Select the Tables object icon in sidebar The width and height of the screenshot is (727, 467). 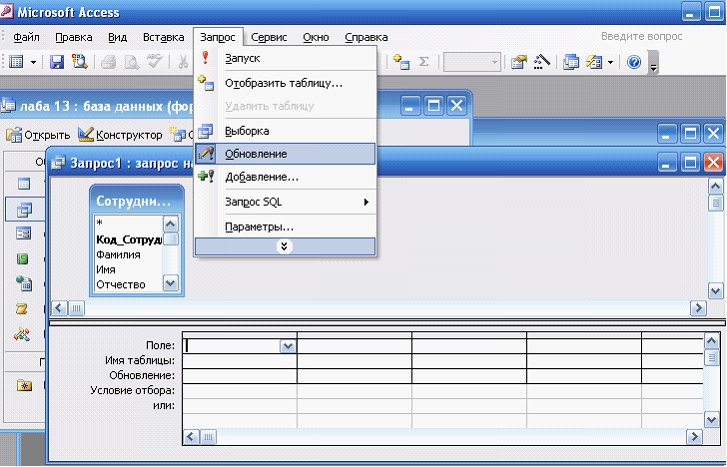(x=24, y=184)
